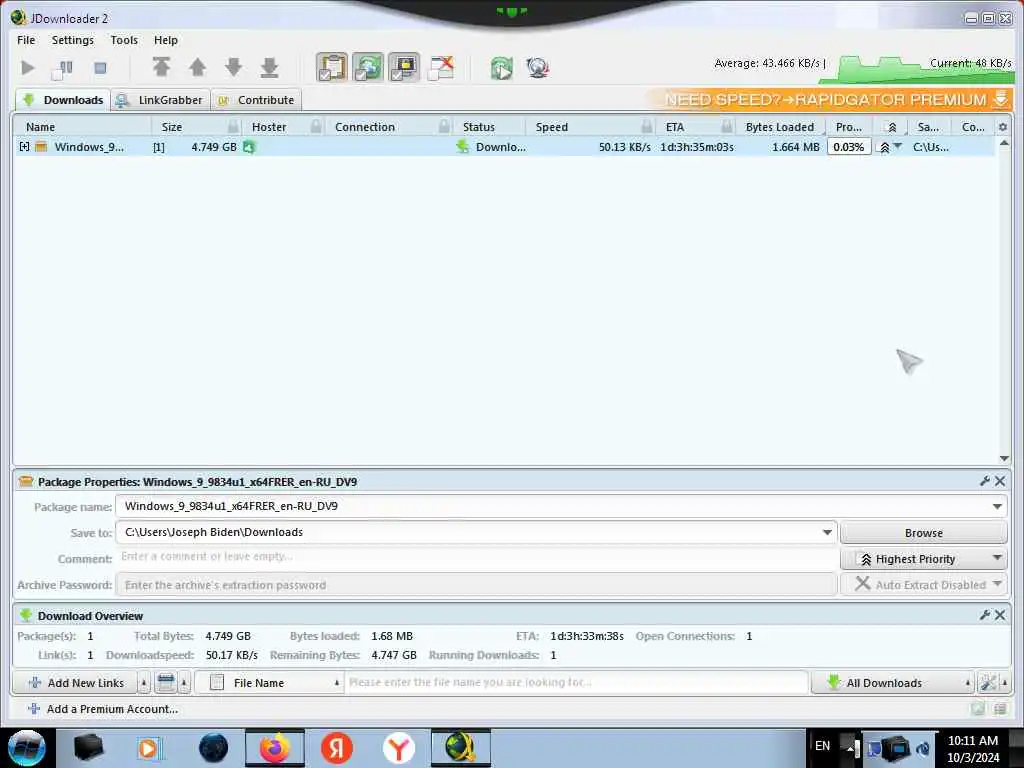Click the Rapidgator Premium banner
This screenshot has width=1024, height=768.
(x=829, y=99)
